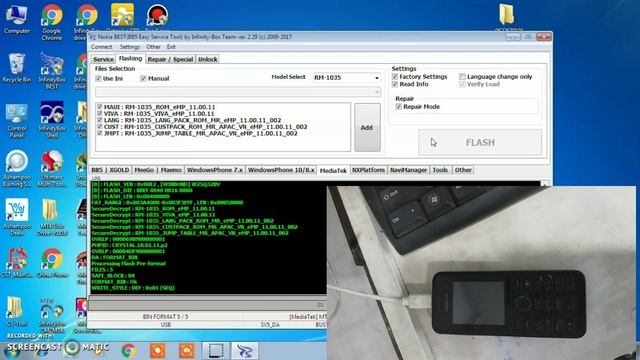Select the MediaTek platform tab
This screenshot has width=640, height=360.
point(333,170)
